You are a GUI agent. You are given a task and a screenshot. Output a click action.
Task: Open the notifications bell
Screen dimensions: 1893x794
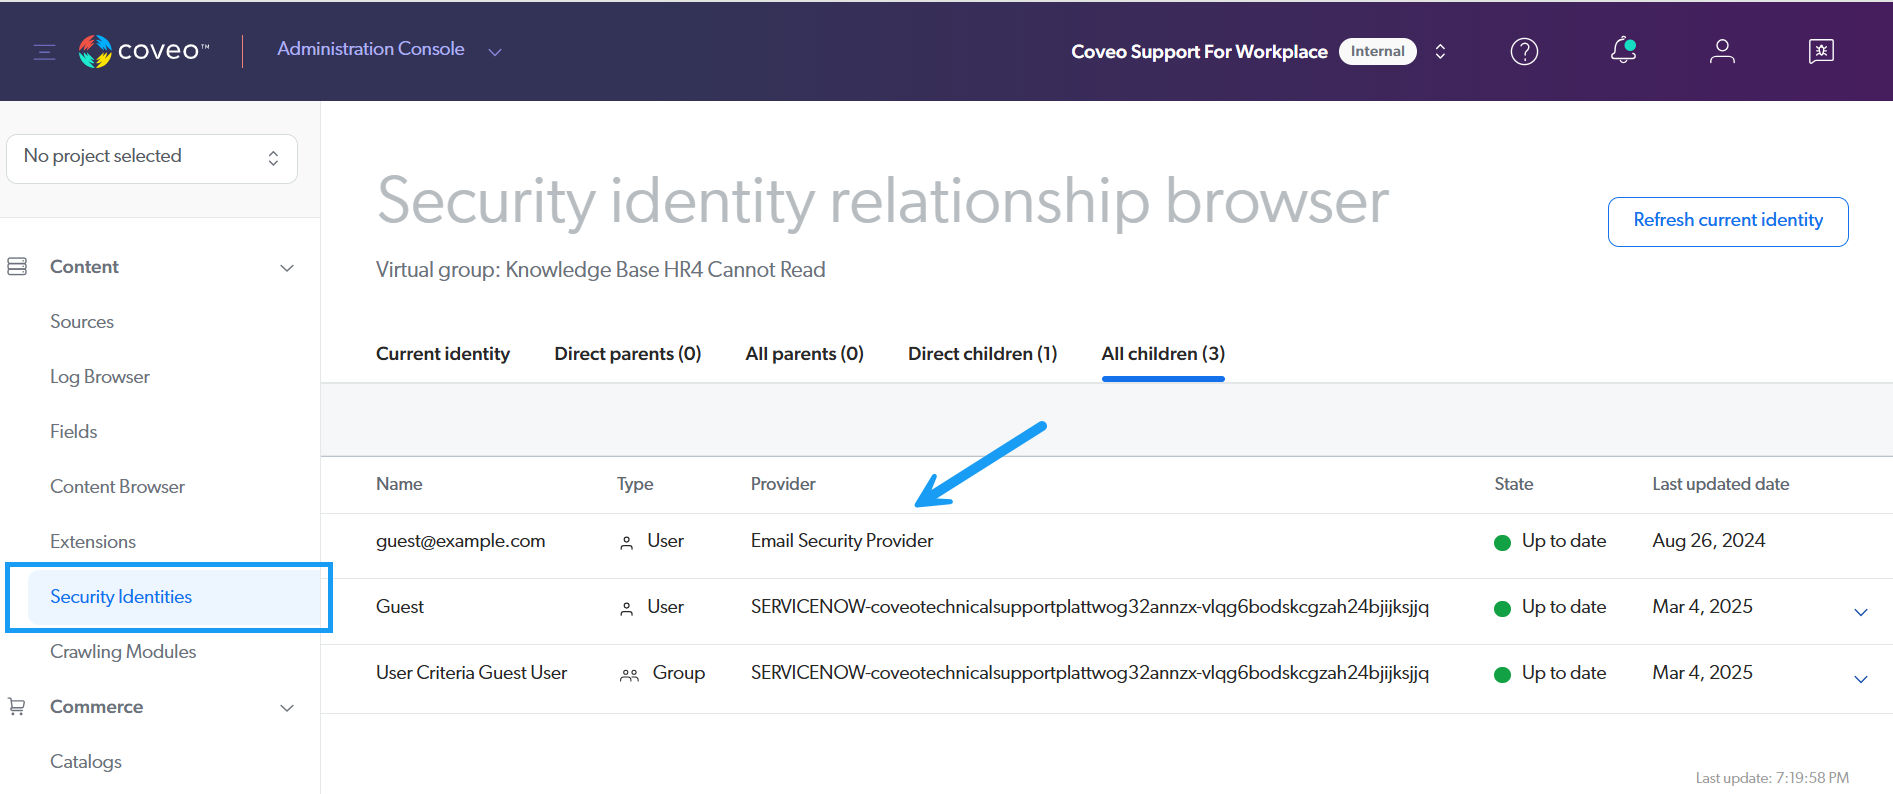pyautogui.click(x=1623, y=50)
